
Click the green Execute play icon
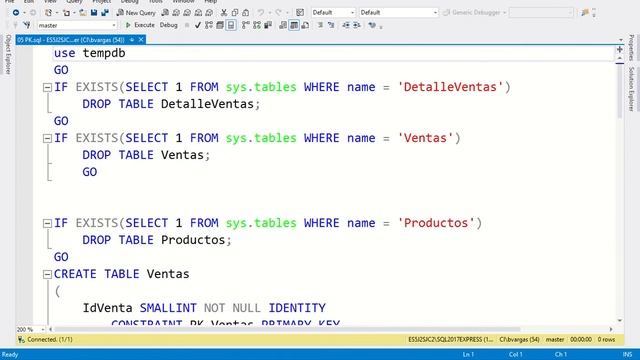point(128,25)
